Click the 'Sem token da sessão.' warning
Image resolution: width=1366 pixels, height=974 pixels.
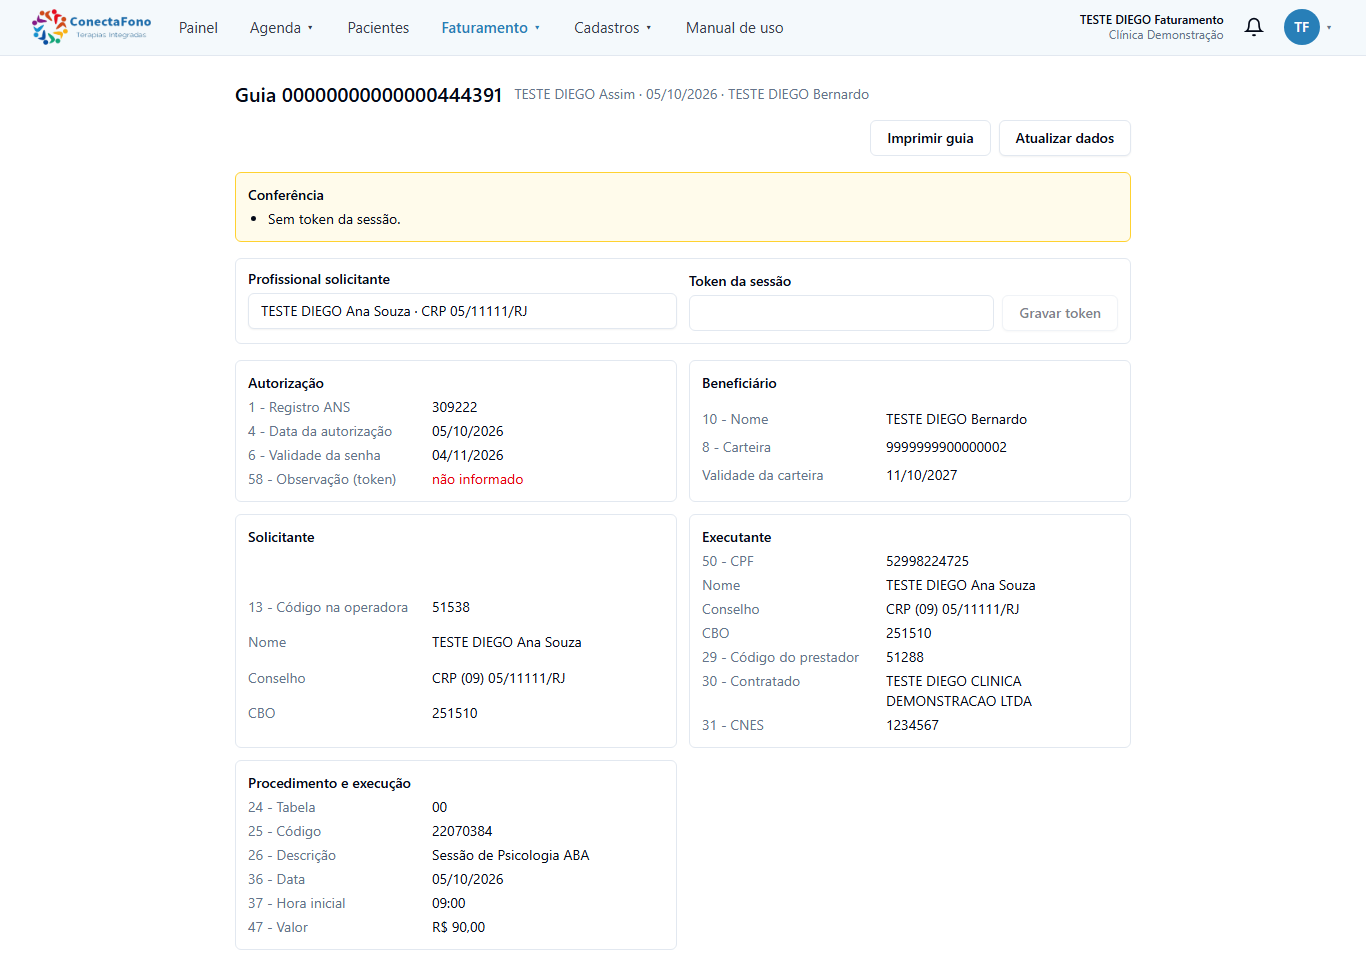tap(334, 219)
